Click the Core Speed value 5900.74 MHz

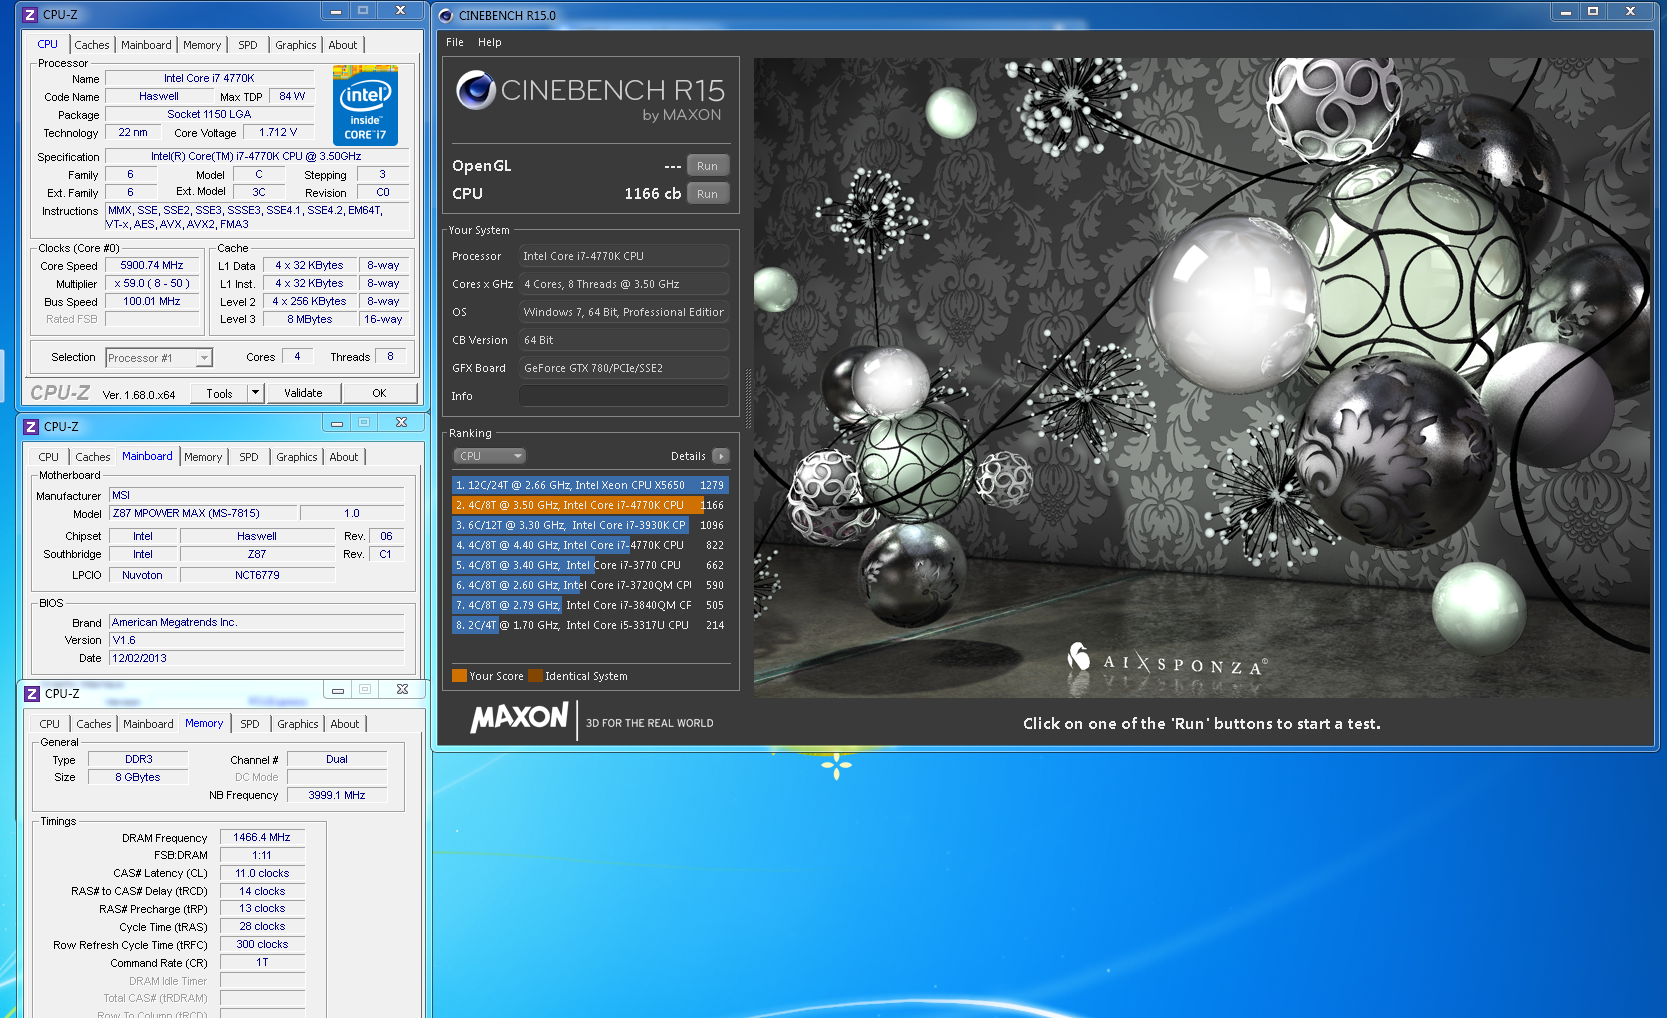pyautogui.click(x=152, y=266)
